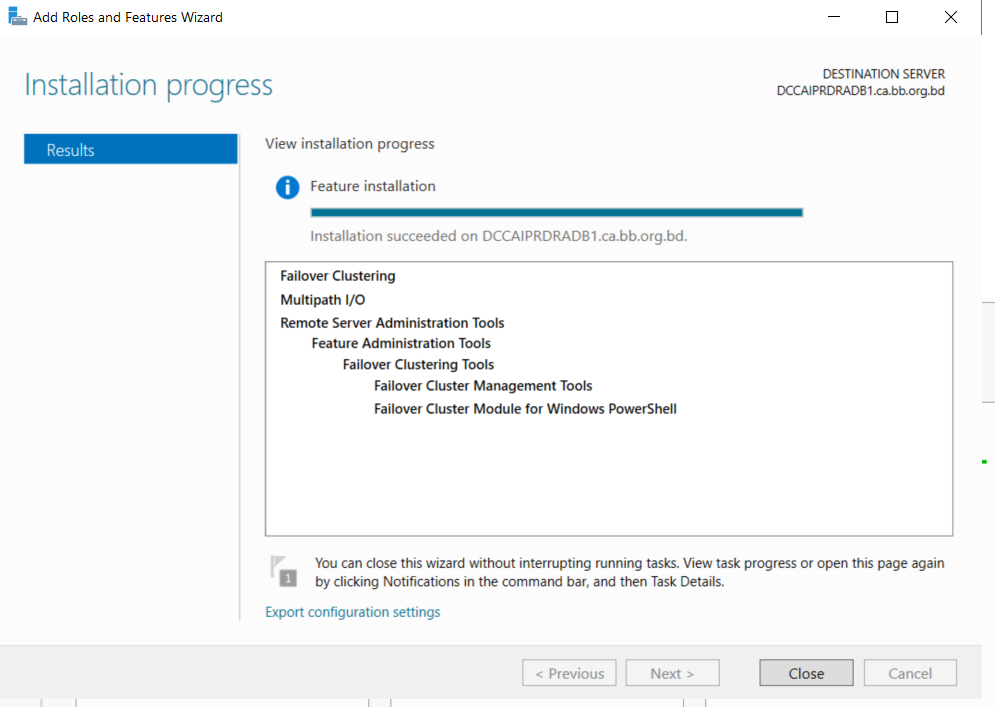Click the DESTINATION SERVER label
The image size is (995, 707).
tap(883, 74)
